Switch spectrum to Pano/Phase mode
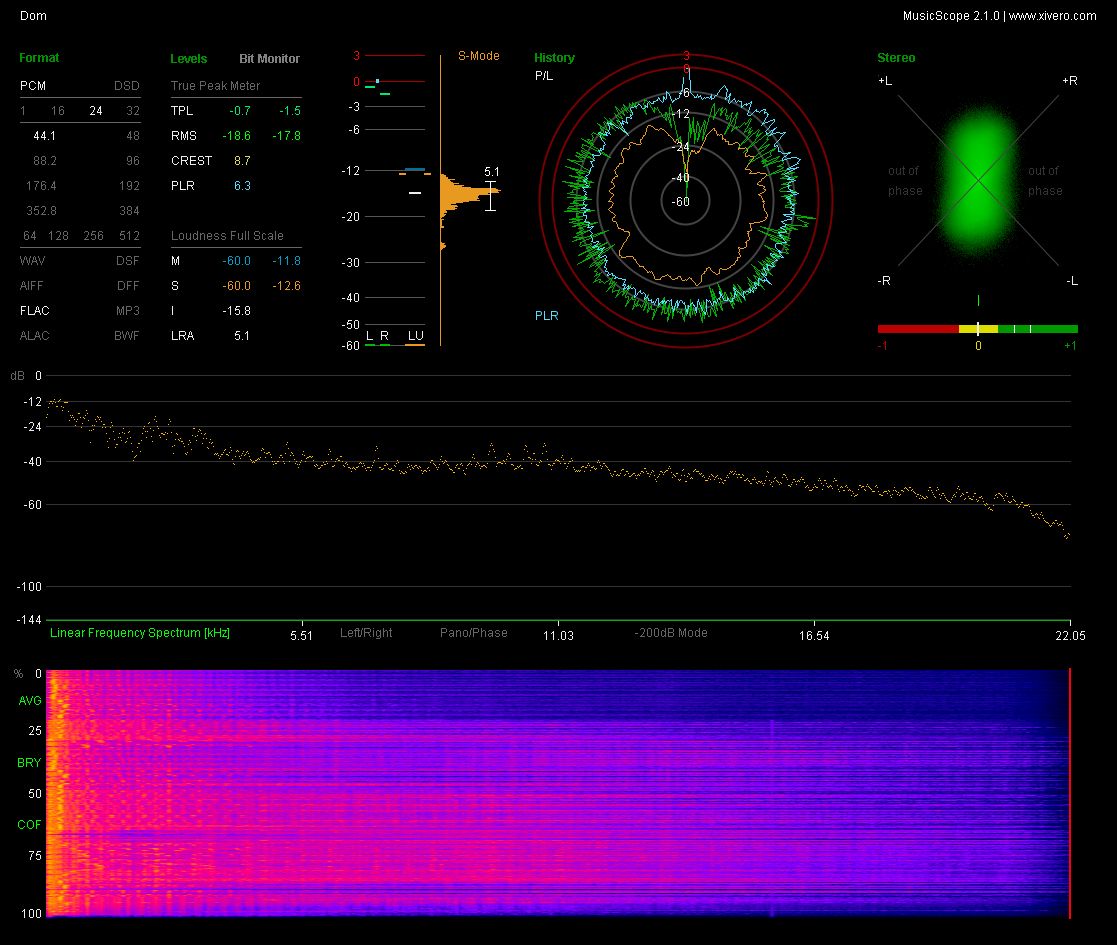This screenshot has height=945, width=1117. tap(473, 633)
